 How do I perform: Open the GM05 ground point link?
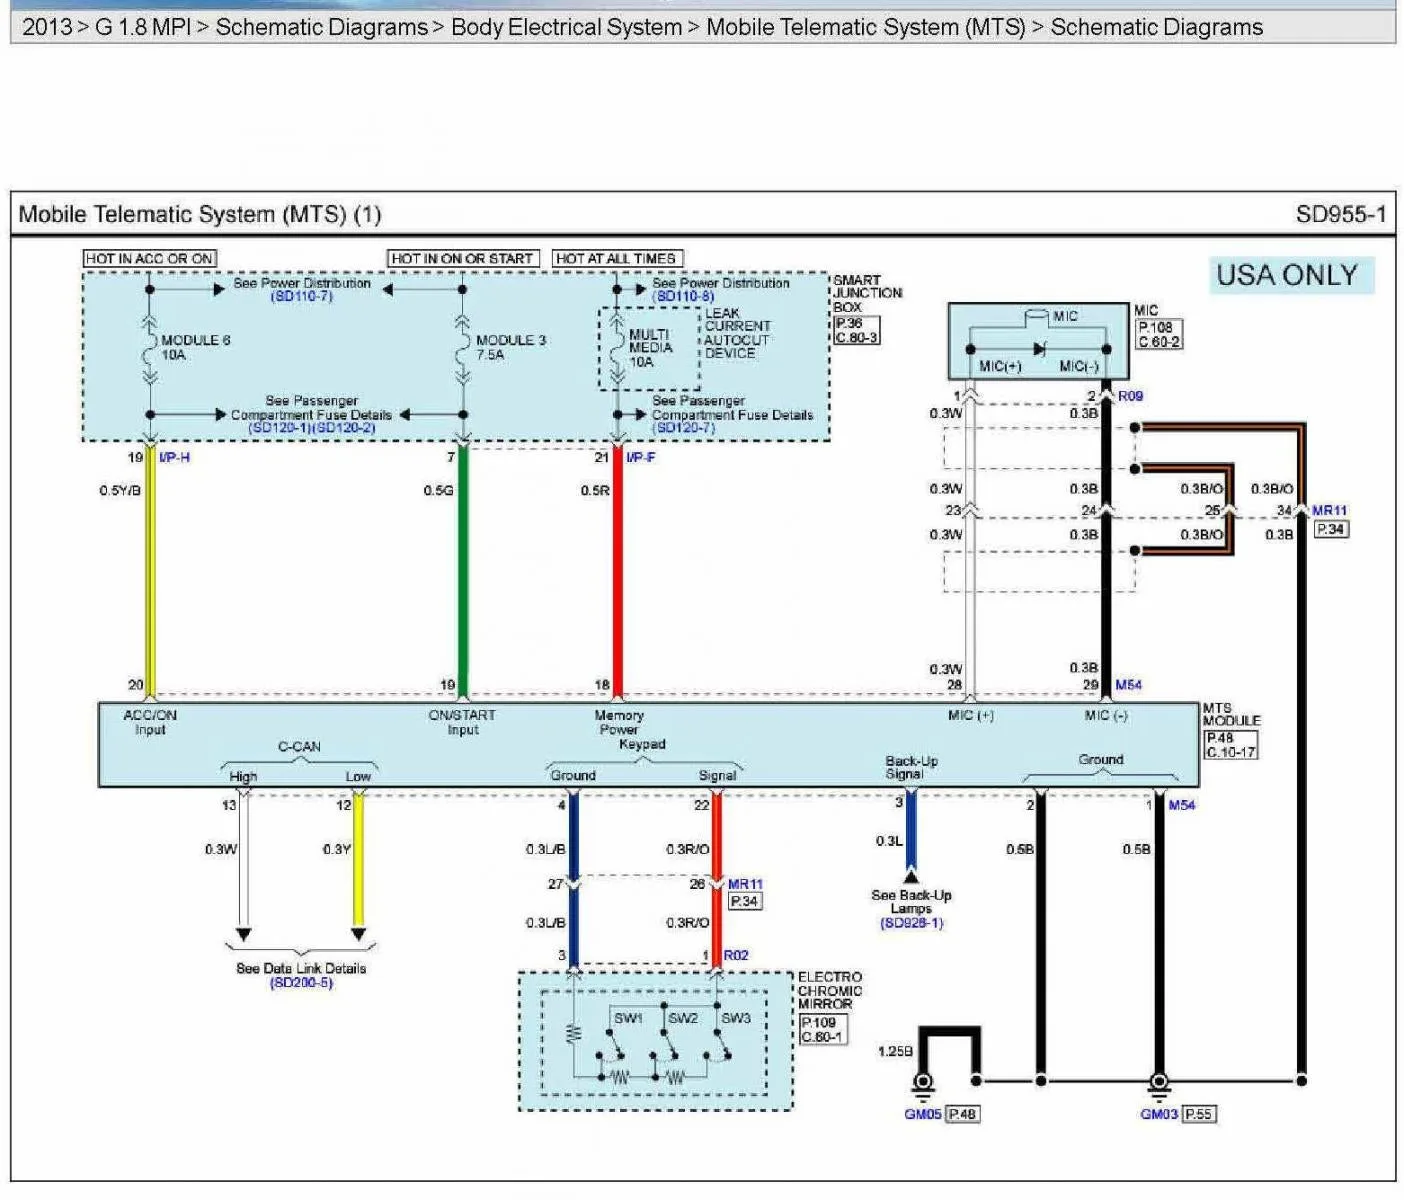[922, 1114]
